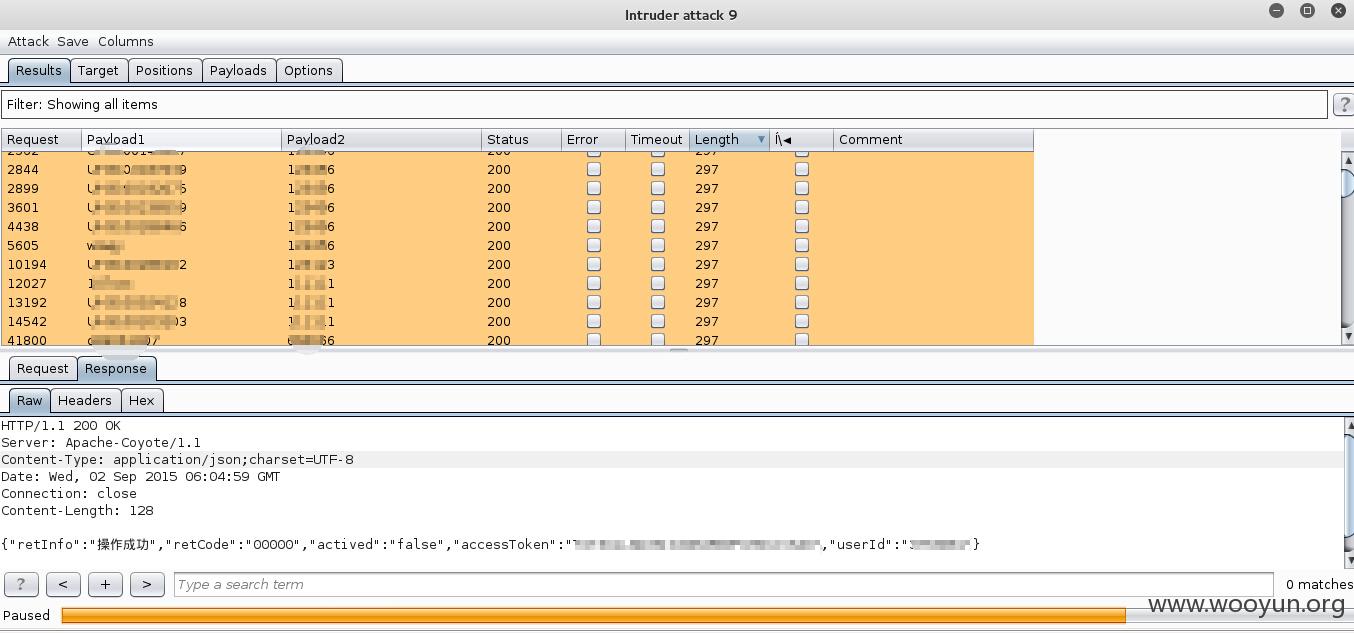Toggle Timeout checkbox for request 10194
Screen dimensions: 1354x633
658,264
